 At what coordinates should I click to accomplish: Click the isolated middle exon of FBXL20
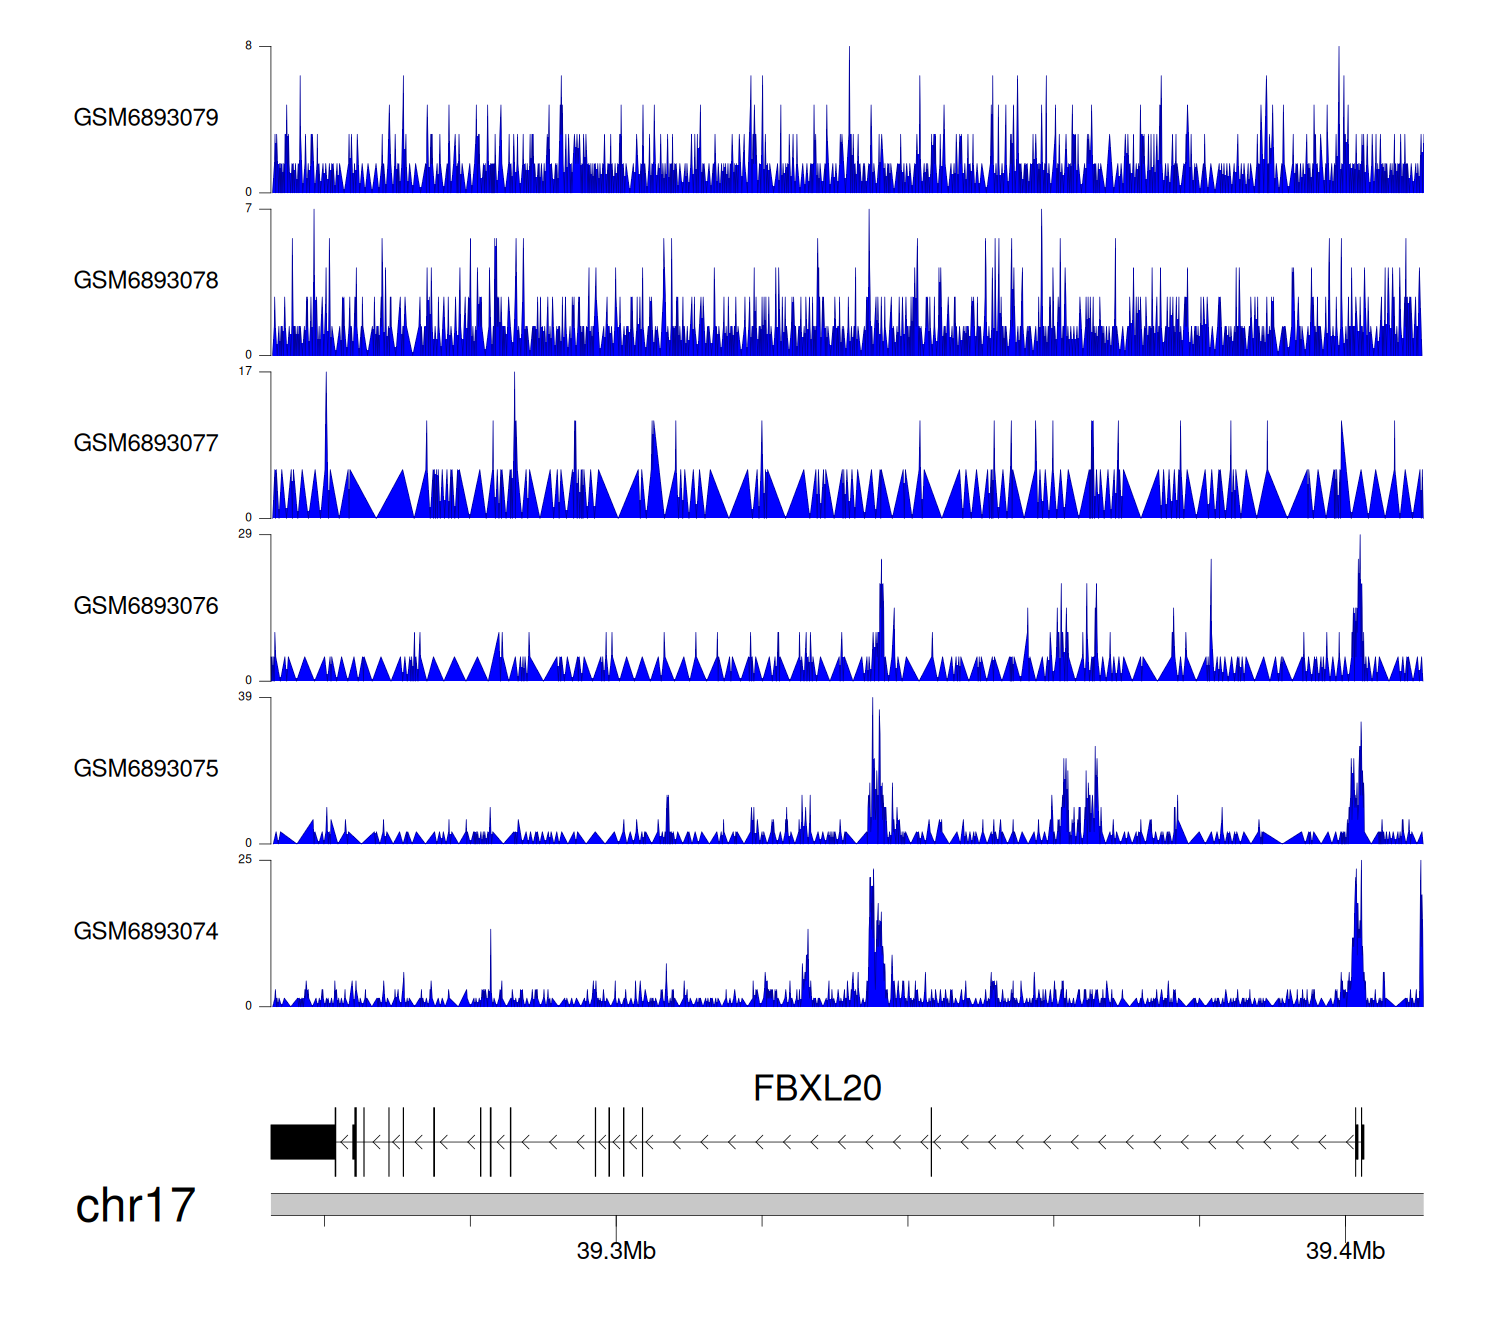(x=931, y=1142)
